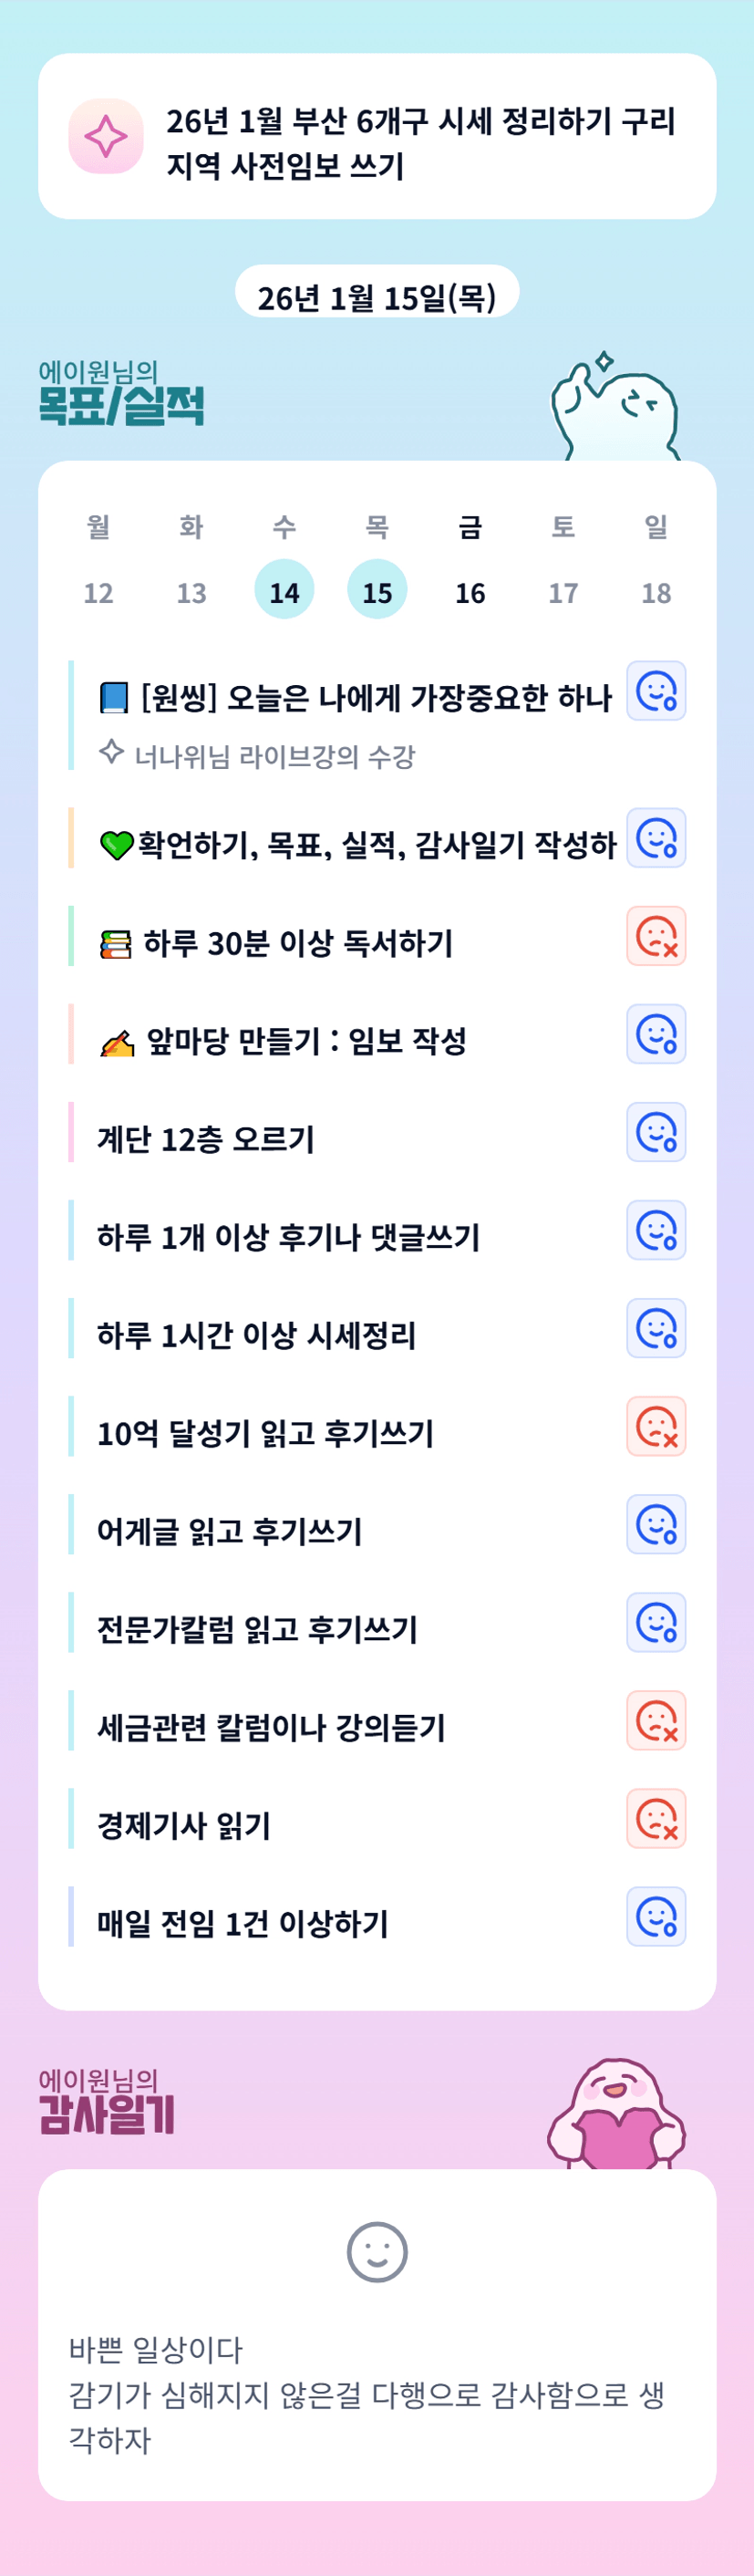The height and width of the screenshot is (2576, 754).
Task: Open the 하루 1시간 이상 시세정리 goal
Action: coord(256,1335)
